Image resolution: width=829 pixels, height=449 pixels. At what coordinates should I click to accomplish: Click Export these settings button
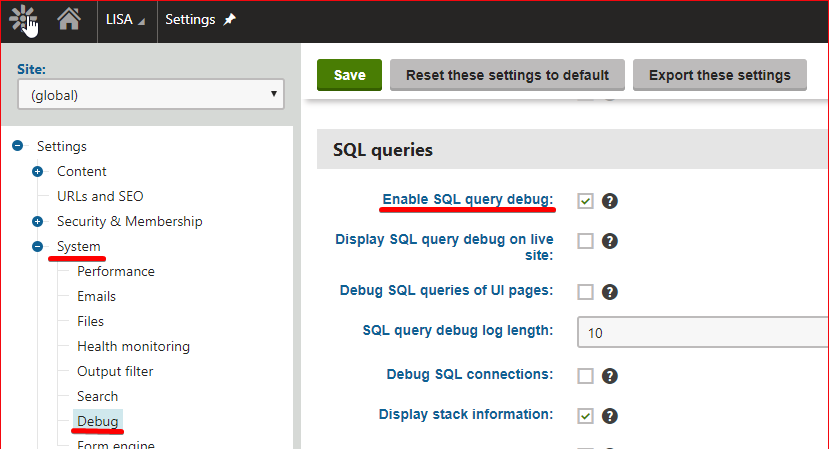[720, 75]
